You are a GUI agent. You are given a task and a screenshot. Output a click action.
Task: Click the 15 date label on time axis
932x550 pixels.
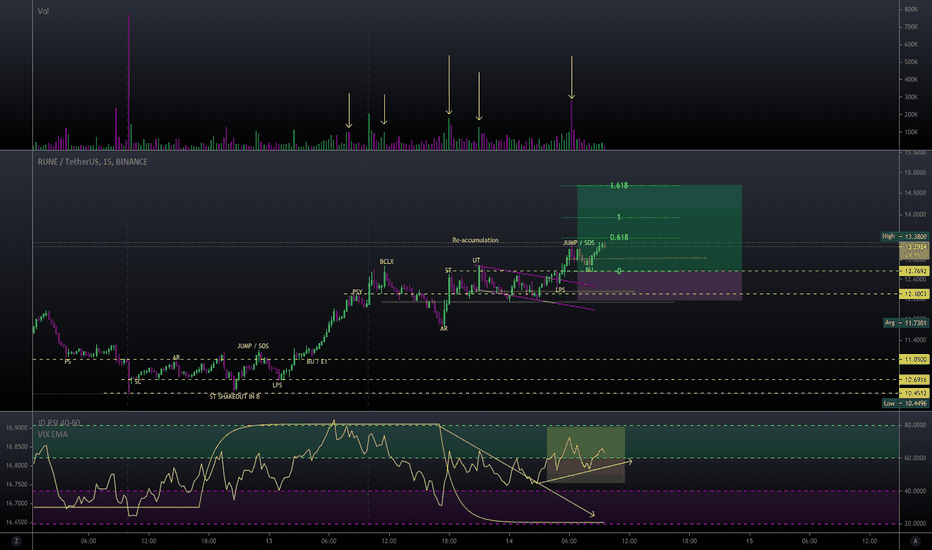[750, 541]
